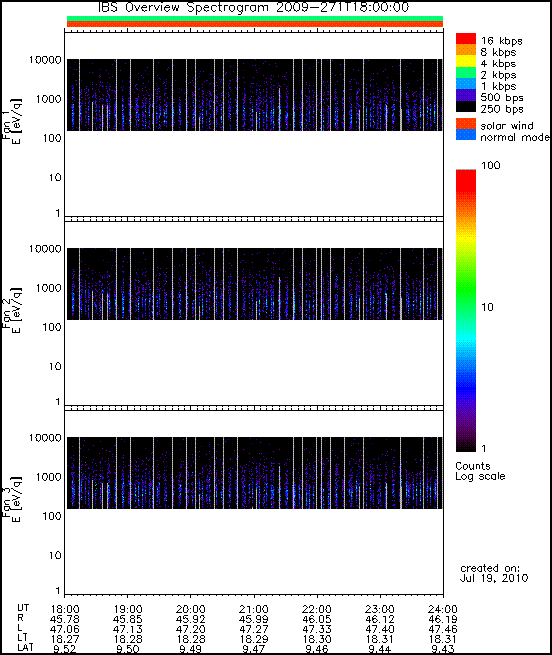Click the '18:00' UT tick label

65,609
